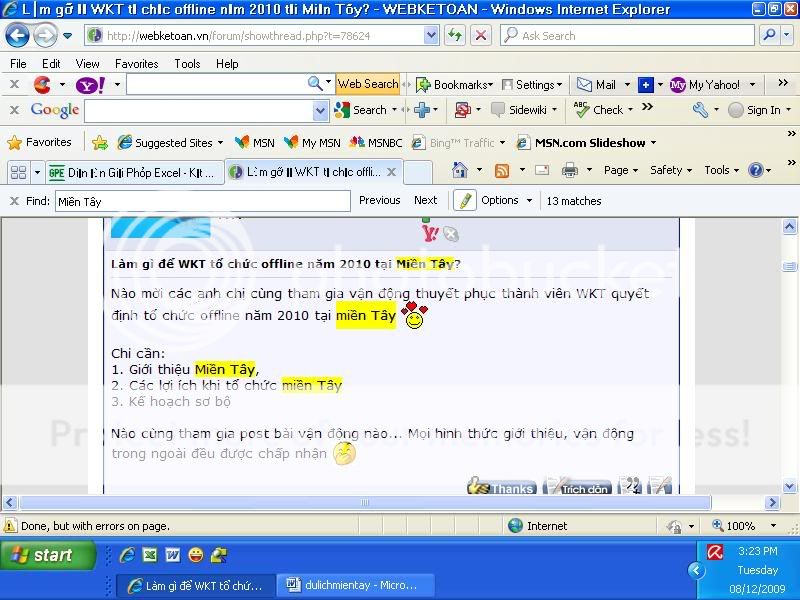Screen dimensions: 800x600
Task: Open the Safety dropdown menu
Action: click(668, 170)
